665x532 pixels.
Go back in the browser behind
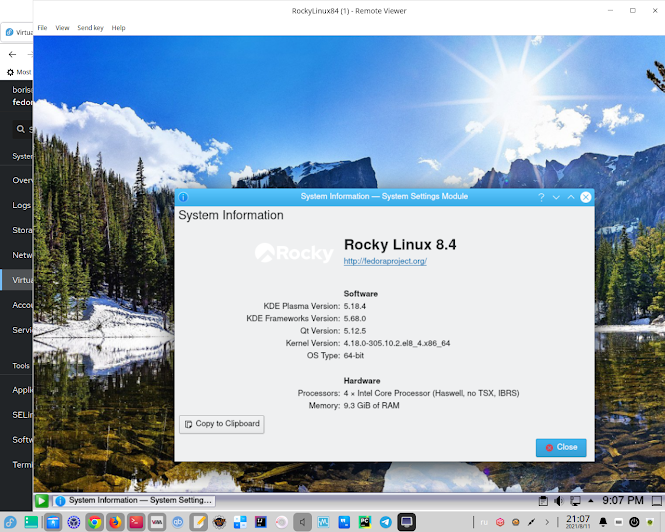(12, 54)
